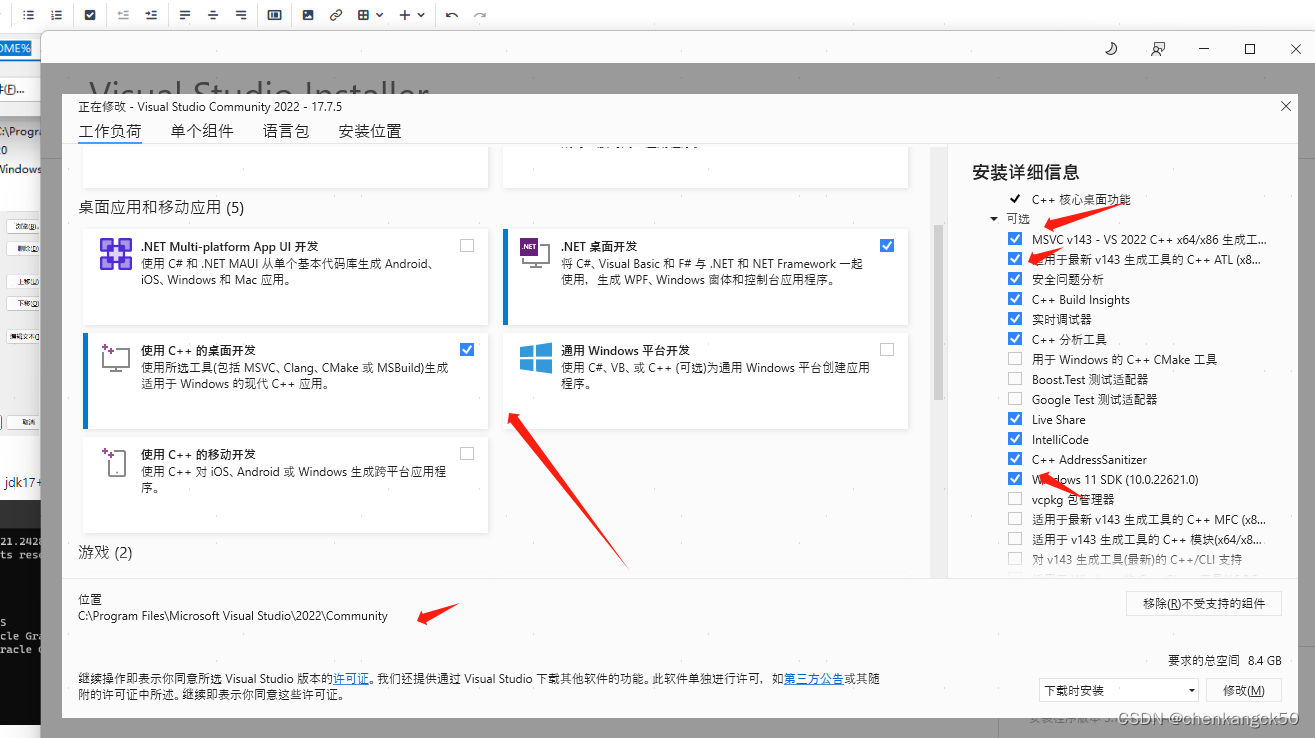Viewport: 1315px width, 738px height.
Task: Open the 第三方公告 link
Action: point(814,678)
